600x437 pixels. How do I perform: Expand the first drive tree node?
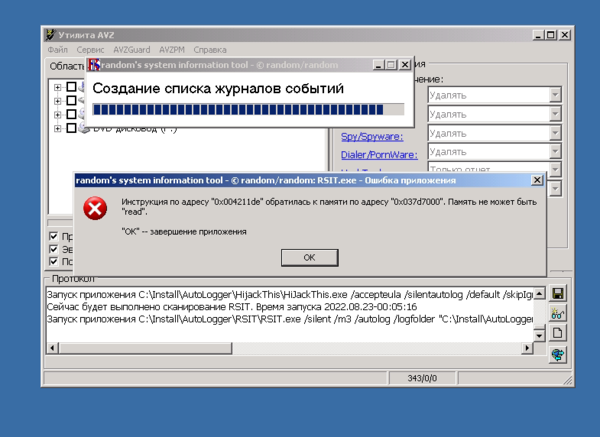click(x=57, y=87)
